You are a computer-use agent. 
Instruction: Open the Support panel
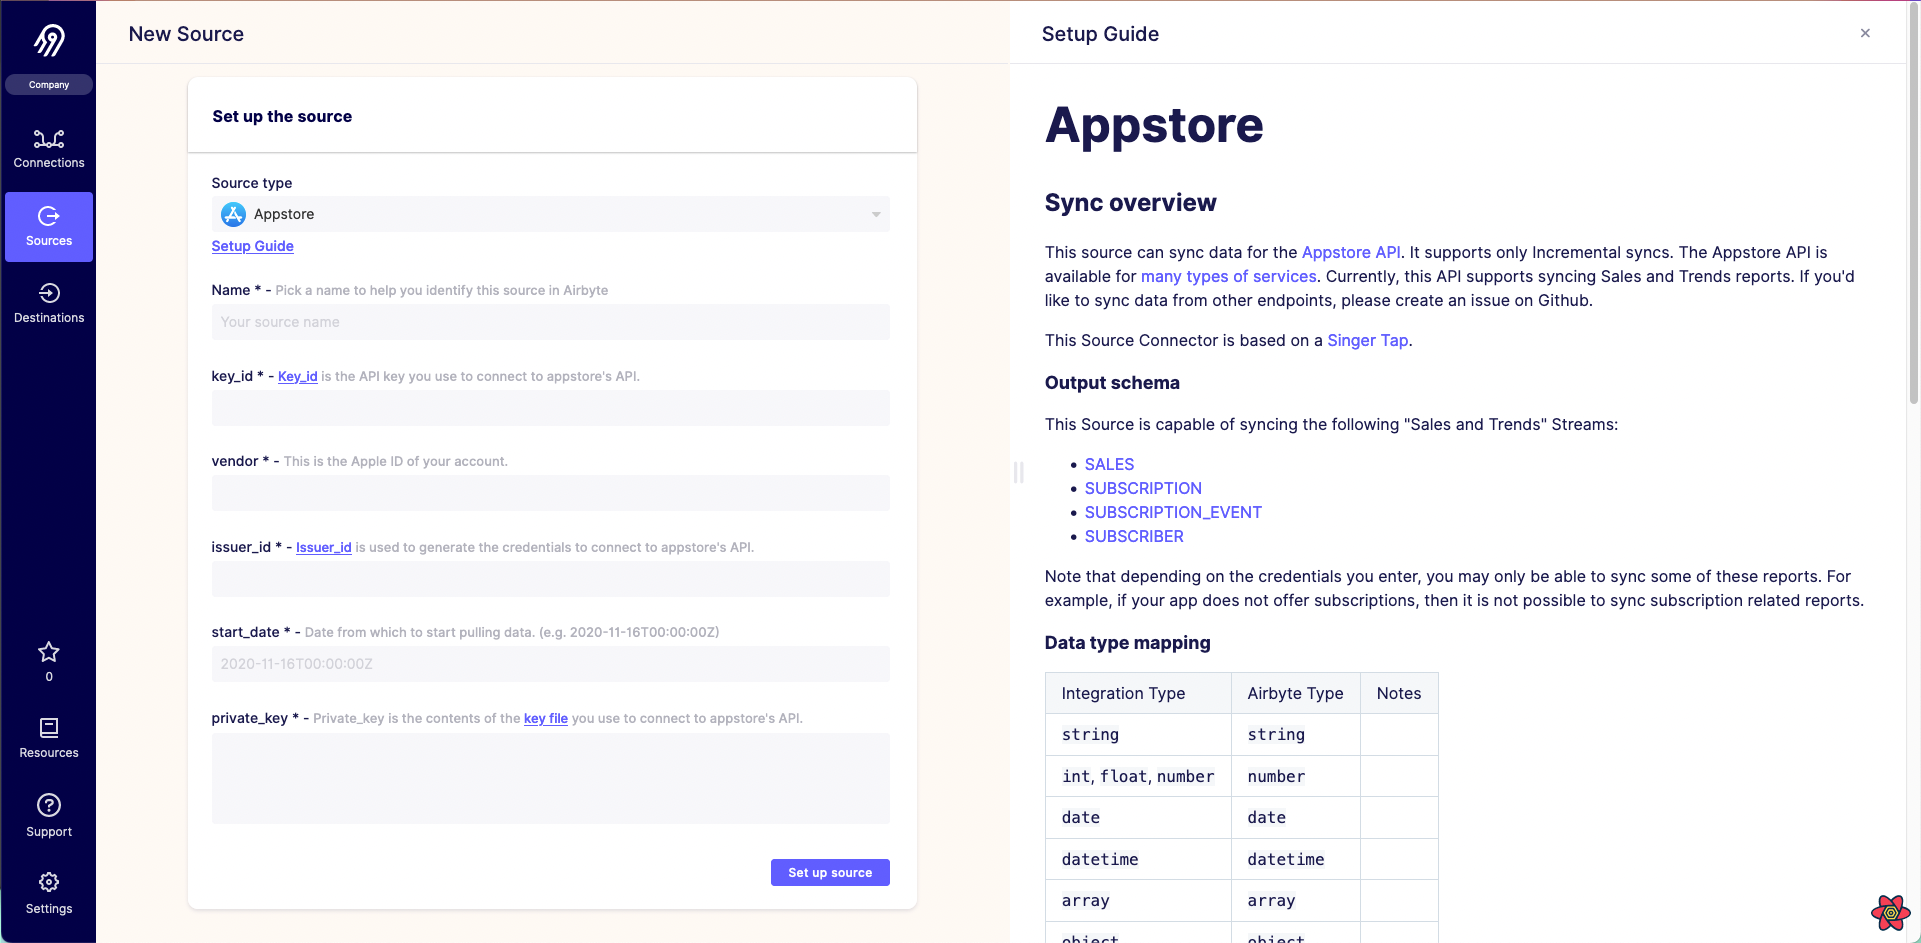click(x=49, y=814)
